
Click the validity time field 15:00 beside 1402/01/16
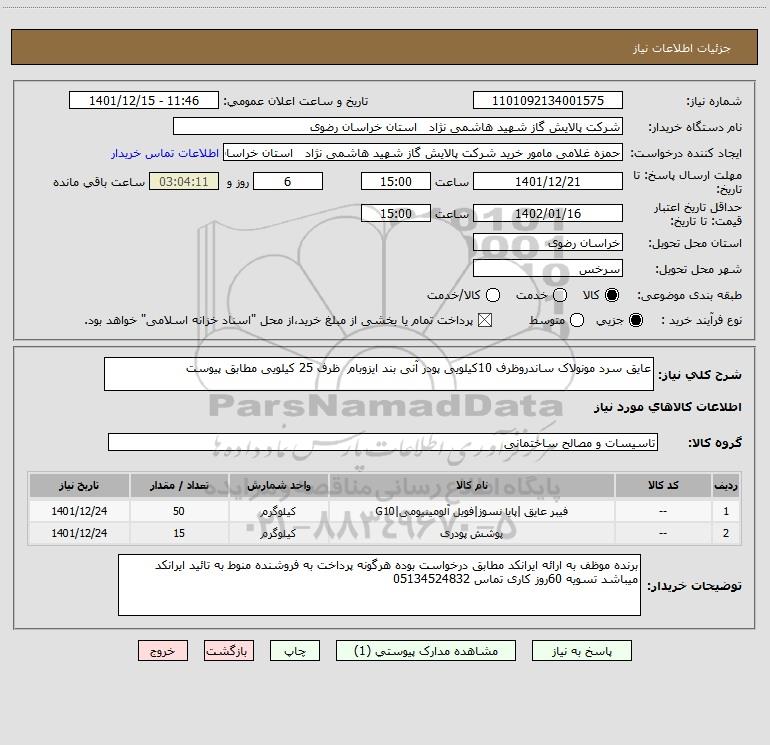[x=396, y=214]
